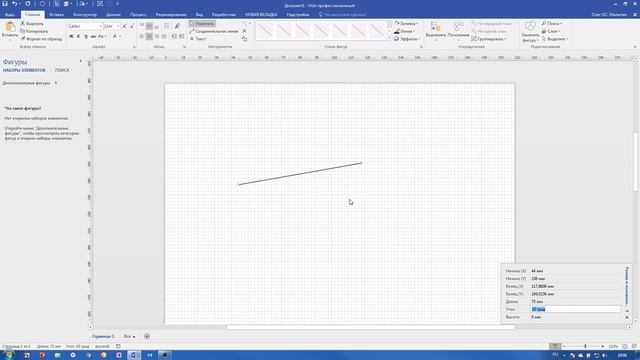Switch to the Разработчик ribbon tab
Viewport: 640px width, 360px height.
pyautogui.click(x=223, y=14)
